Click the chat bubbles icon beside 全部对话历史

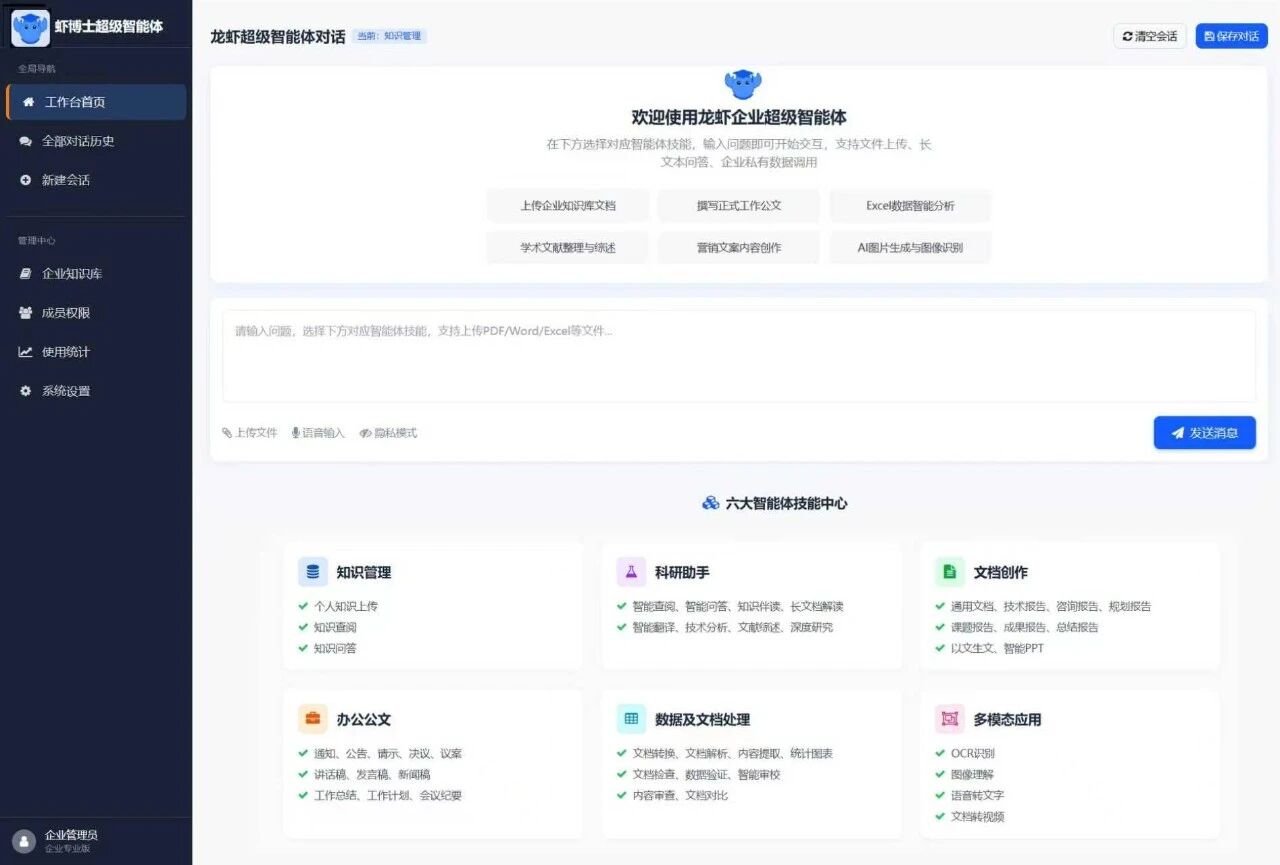(26, 141)
